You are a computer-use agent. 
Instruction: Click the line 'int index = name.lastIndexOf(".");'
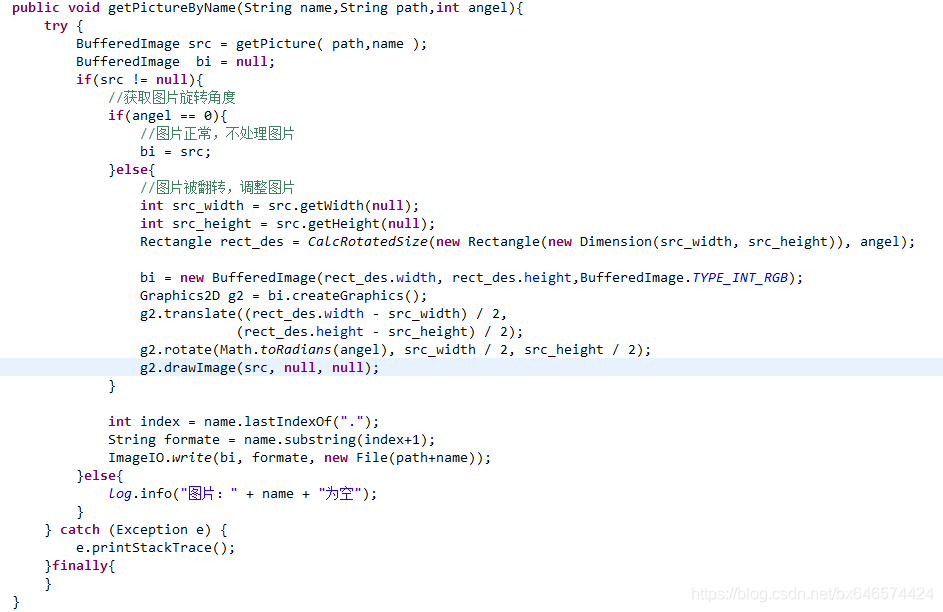(244, 423)
